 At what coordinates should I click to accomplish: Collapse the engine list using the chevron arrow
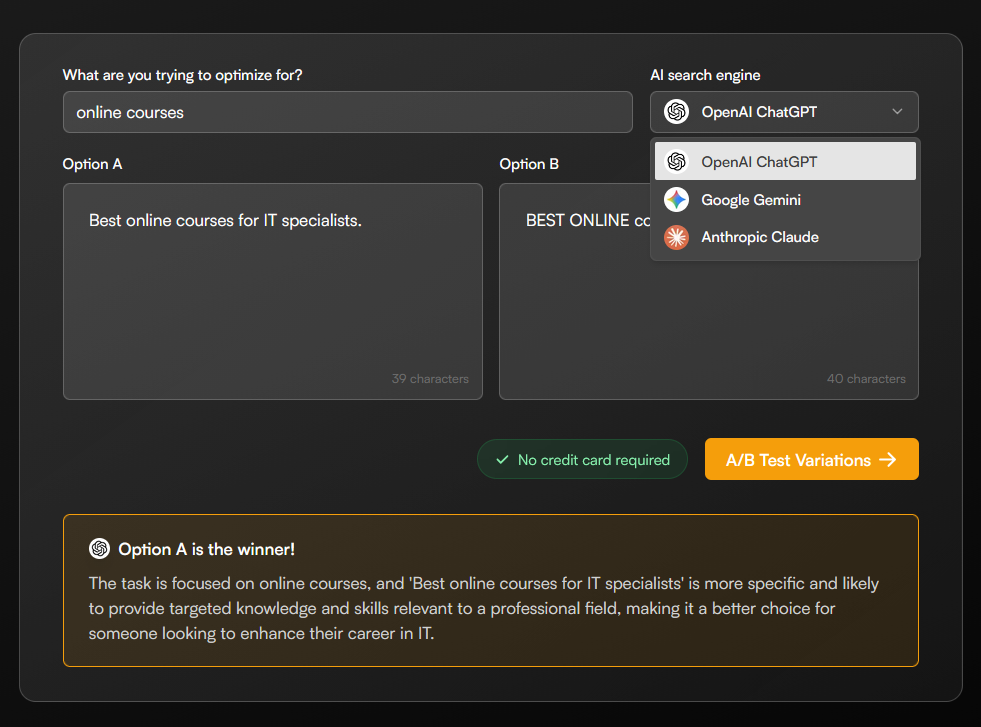(897, 112)
